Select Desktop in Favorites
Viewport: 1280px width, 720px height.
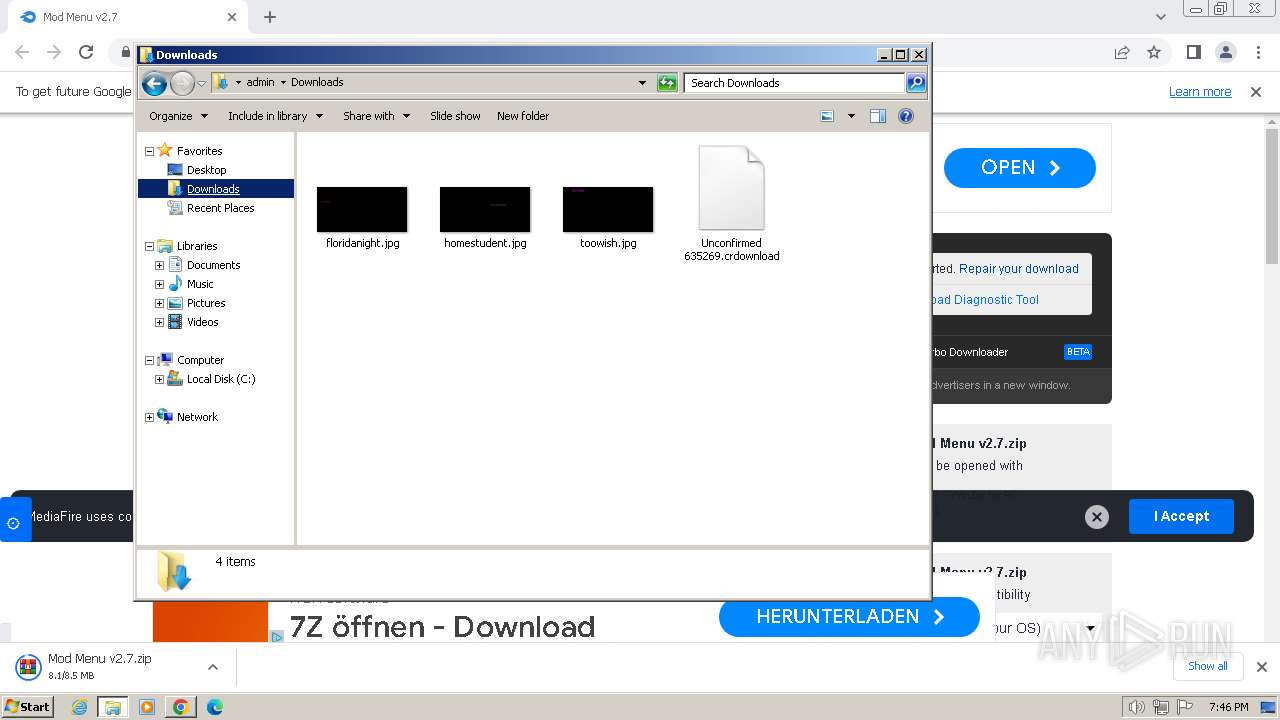[x=206, y=170]
